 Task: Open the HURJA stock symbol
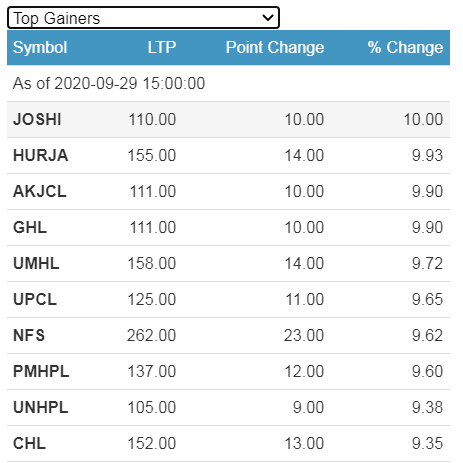pos(41,155)
